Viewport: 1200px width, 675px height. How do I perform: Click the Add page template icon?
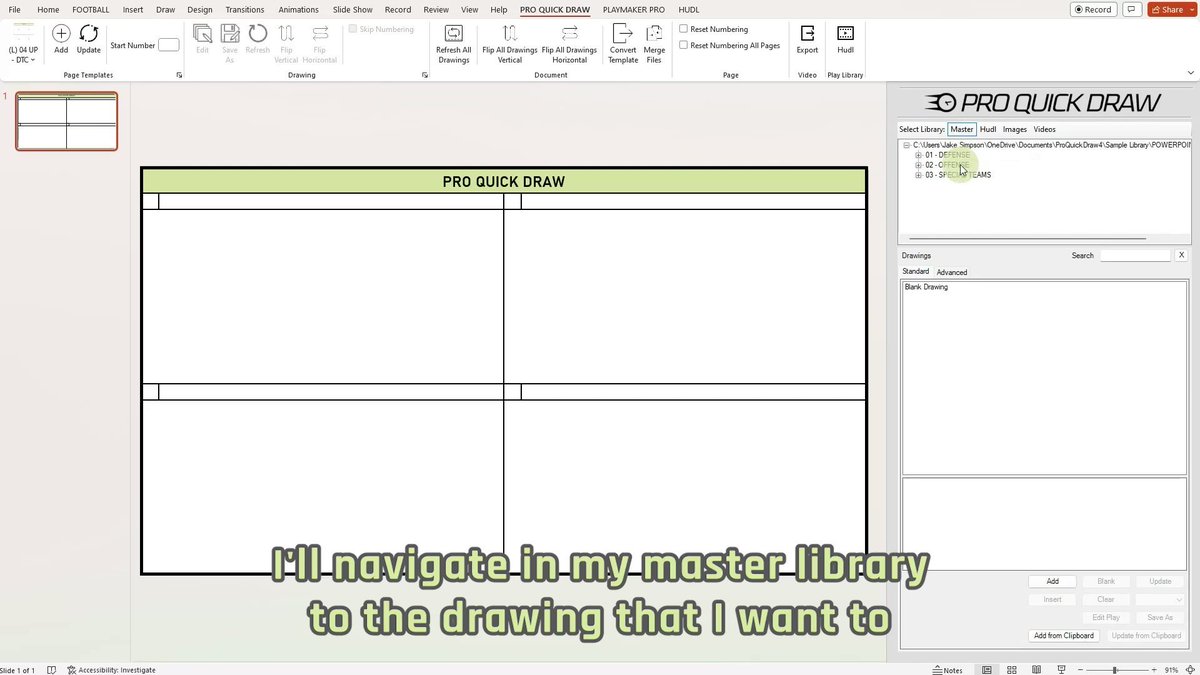[61, 35]
